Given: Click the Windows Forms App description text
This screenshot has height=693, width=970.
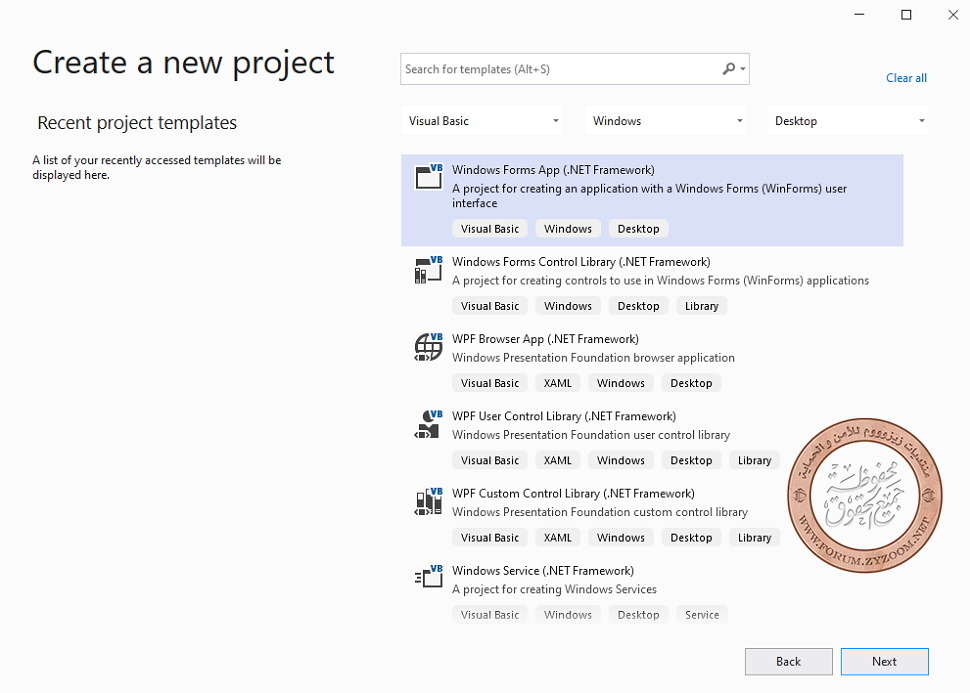Looking at the screenshot, I should (x=649, y=196).
